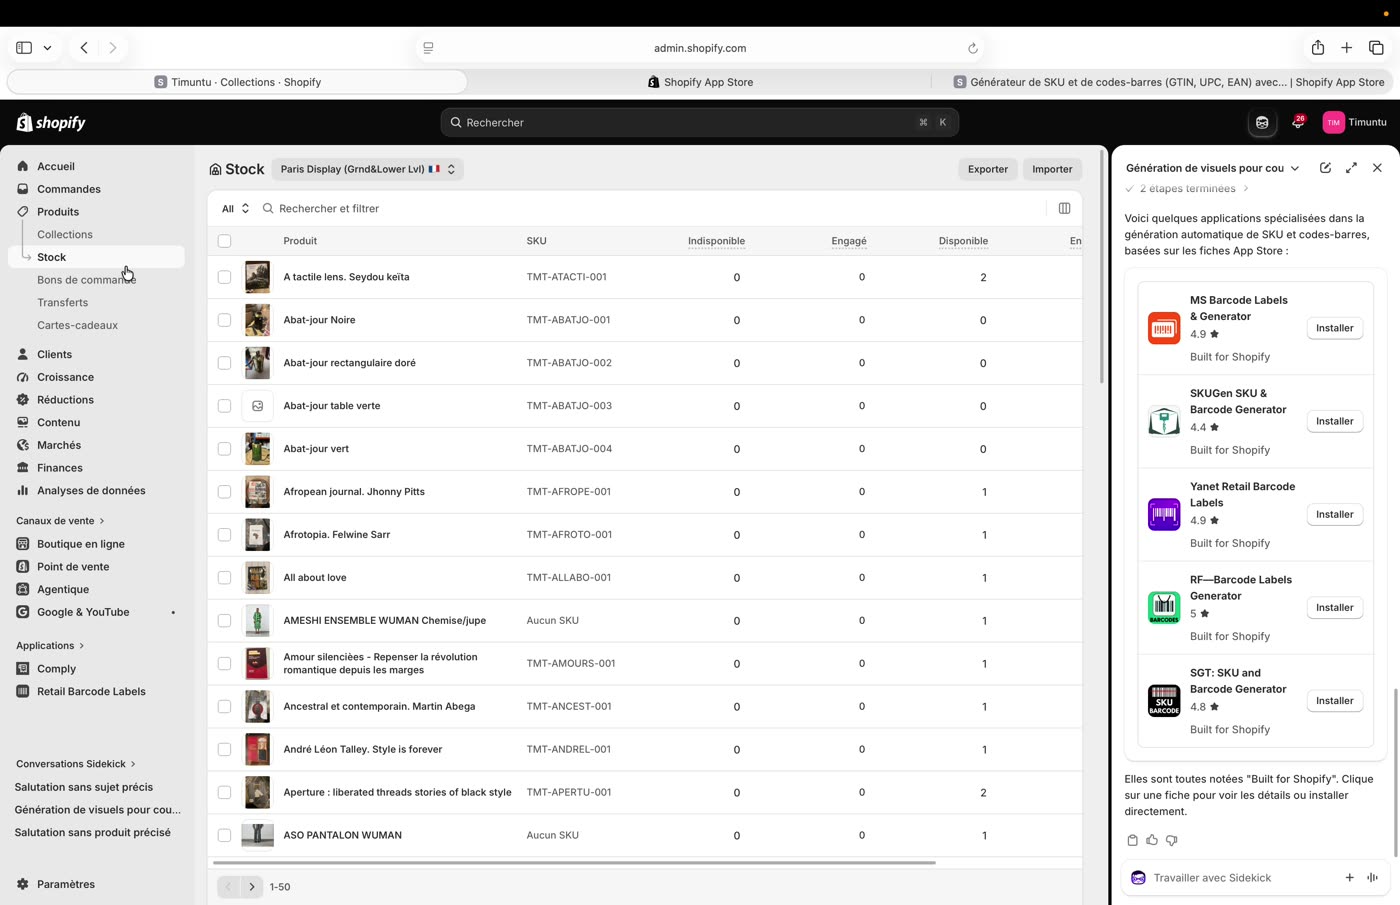Open Cartes-cadeaux menu item
The width and height of the screenshot is (1400, 905).
(78, 326)
